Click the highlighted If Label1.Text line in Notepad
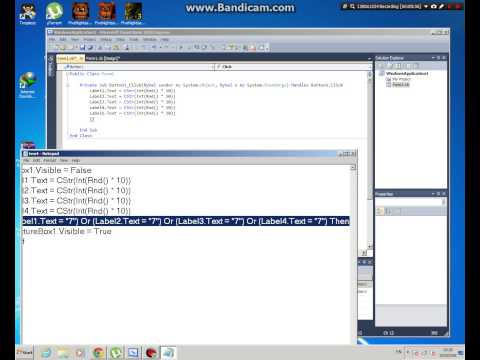 pyautogui.click(x=186, y=221)
